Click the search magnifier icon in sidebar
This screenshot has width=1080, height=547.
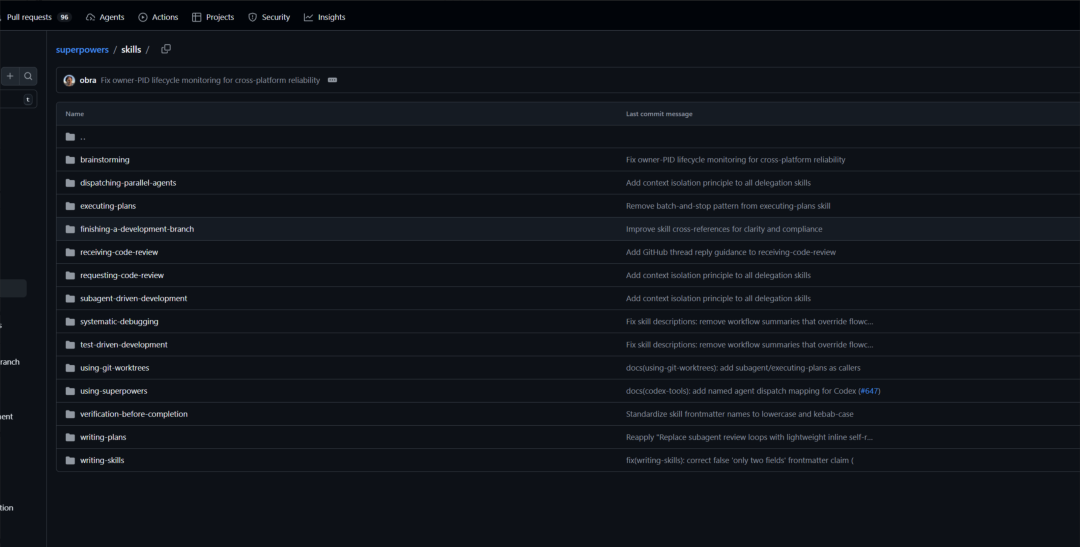28,76
